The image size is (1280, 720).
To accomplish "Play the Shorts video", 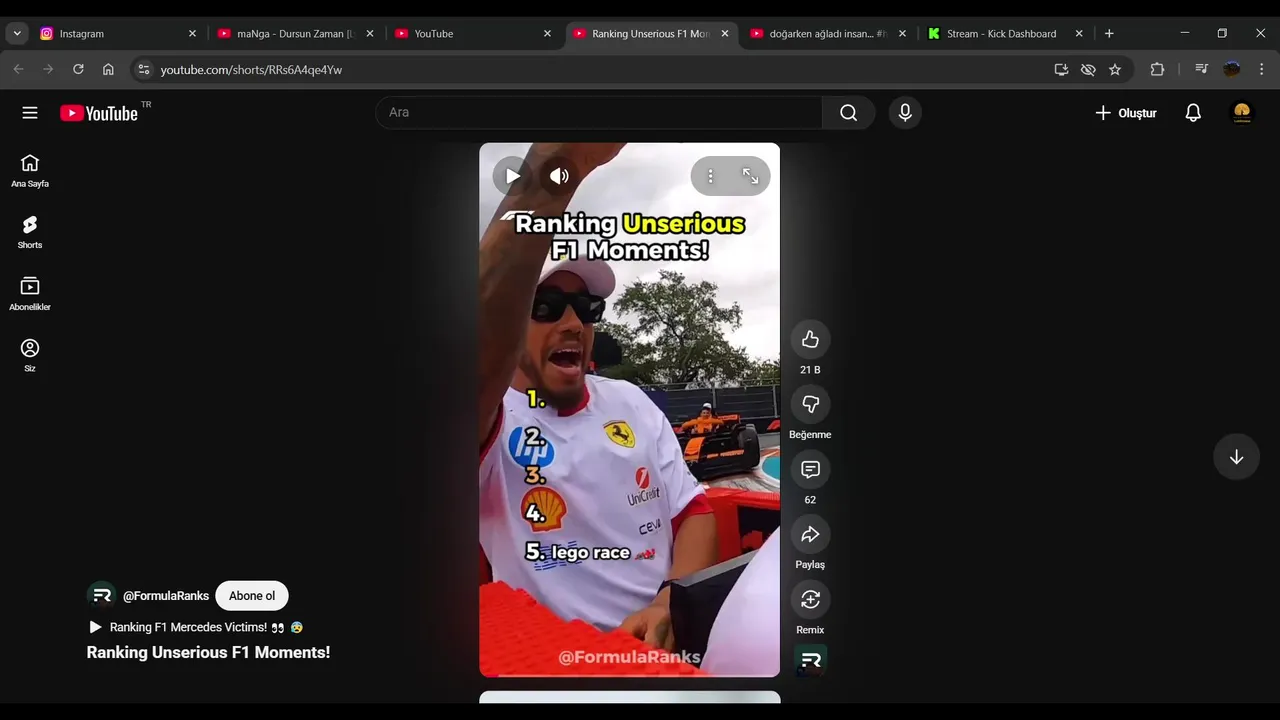I will [512, 176].
